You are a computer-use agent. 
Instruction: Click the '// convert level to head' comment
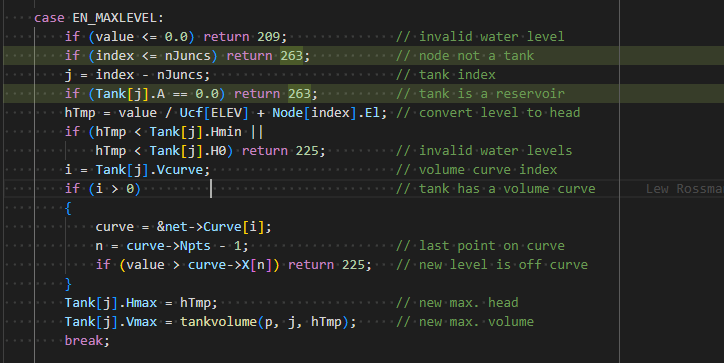[488, 113]
